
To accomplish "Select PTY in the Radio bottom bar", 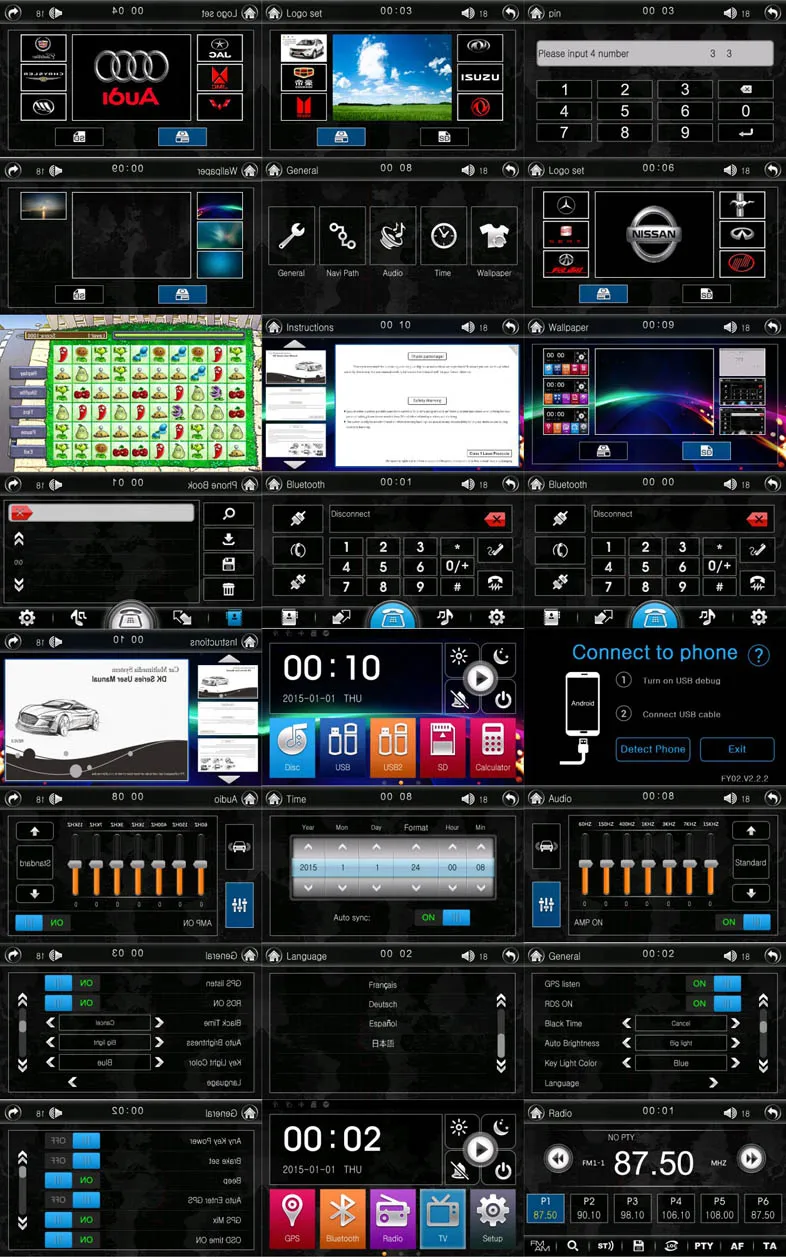I will click(x=704, y=1246).
